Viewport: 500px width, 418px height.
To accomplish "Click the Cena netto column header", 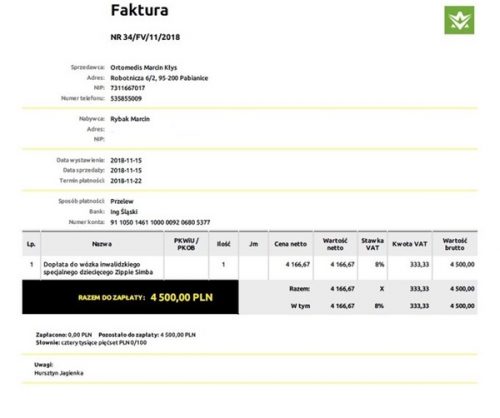I will pos(291,244).
